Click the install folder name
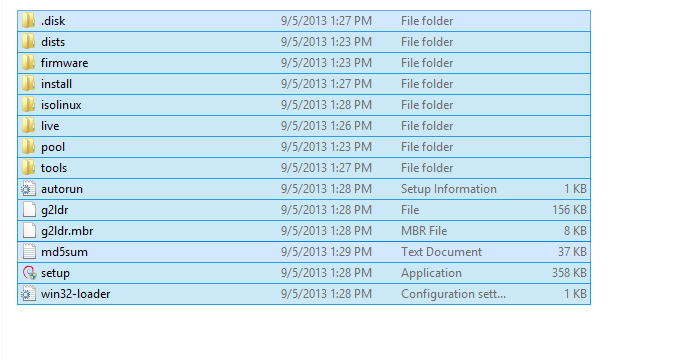The height and width of the screenshot is (360, 678). [56, 84]
